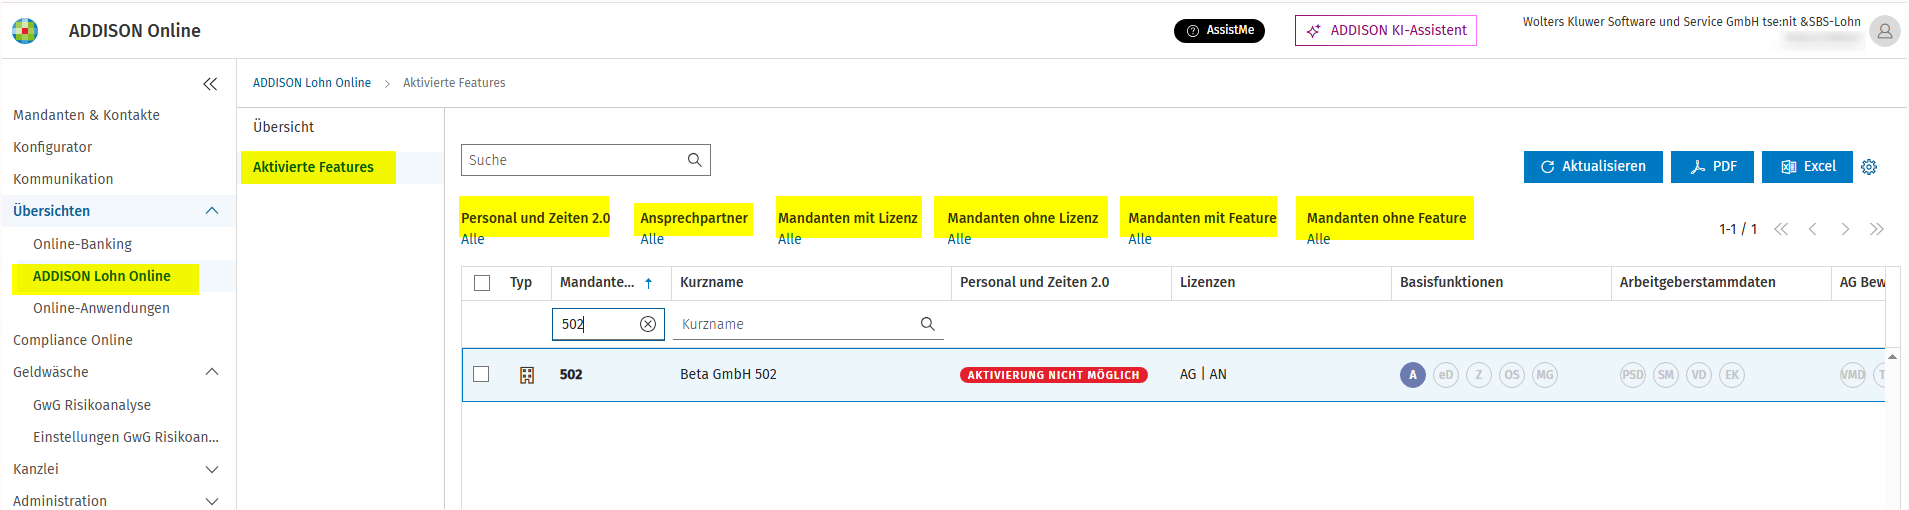Select Online-Anwendungen in the sidebar
This screenshot has height=510, width=1909.
pos(101,308)
